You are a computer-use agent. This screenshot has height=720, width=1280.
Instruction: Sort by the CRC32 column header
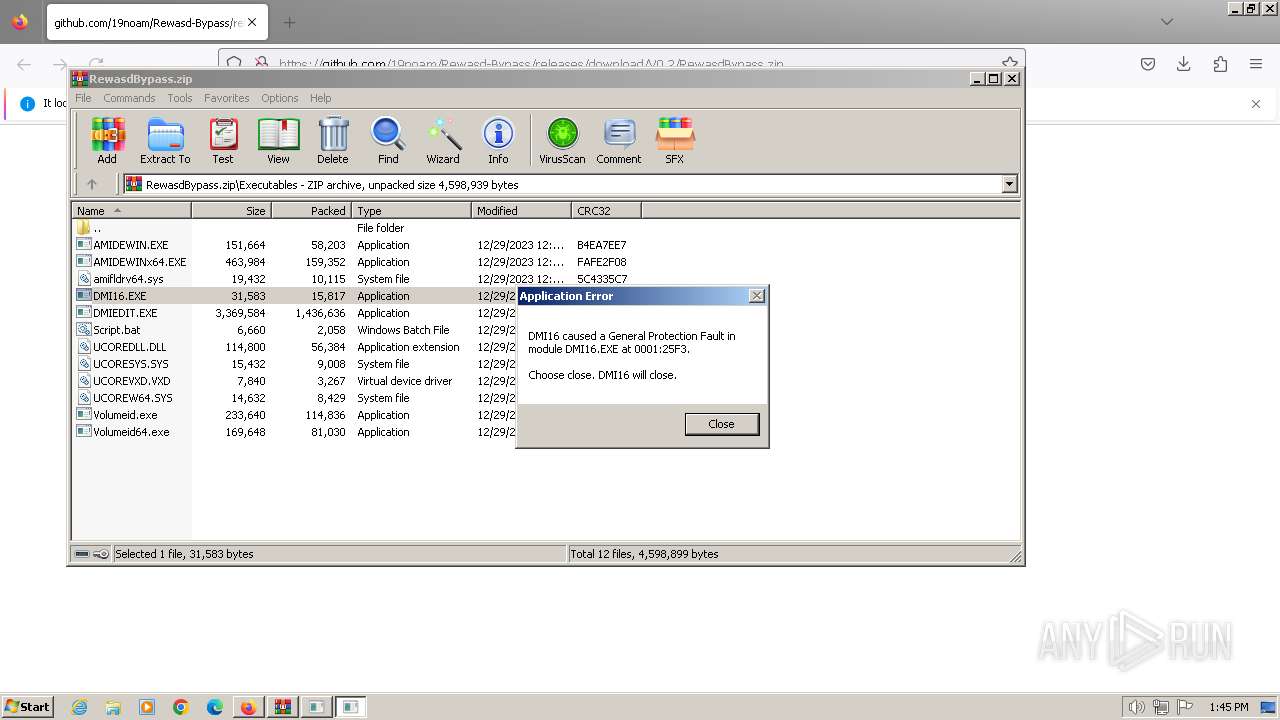click(x=606, y=211)
